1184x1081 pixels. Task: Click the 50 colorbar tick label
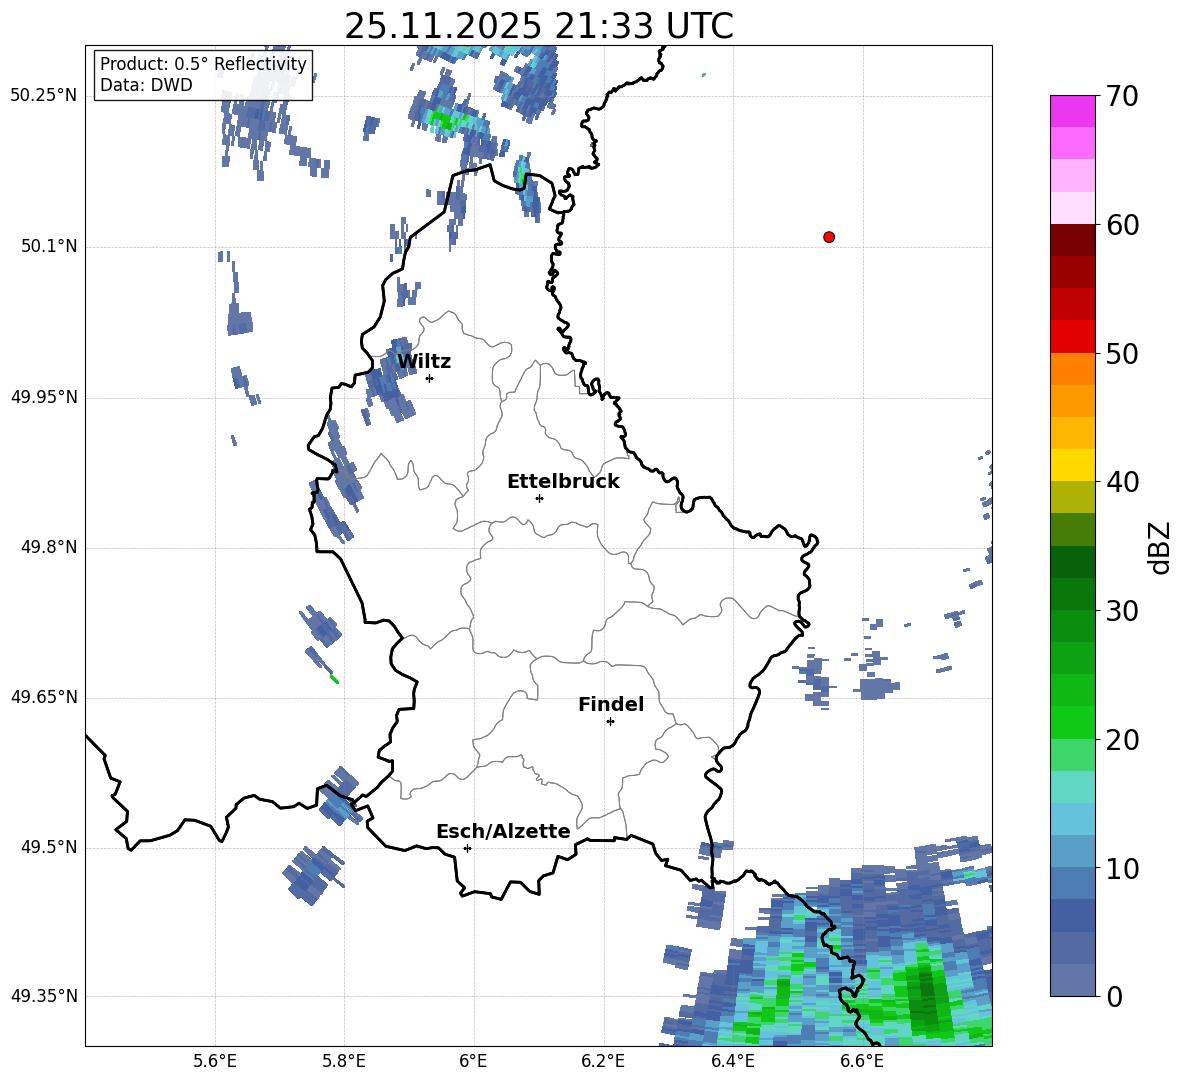coord(1123,354)
